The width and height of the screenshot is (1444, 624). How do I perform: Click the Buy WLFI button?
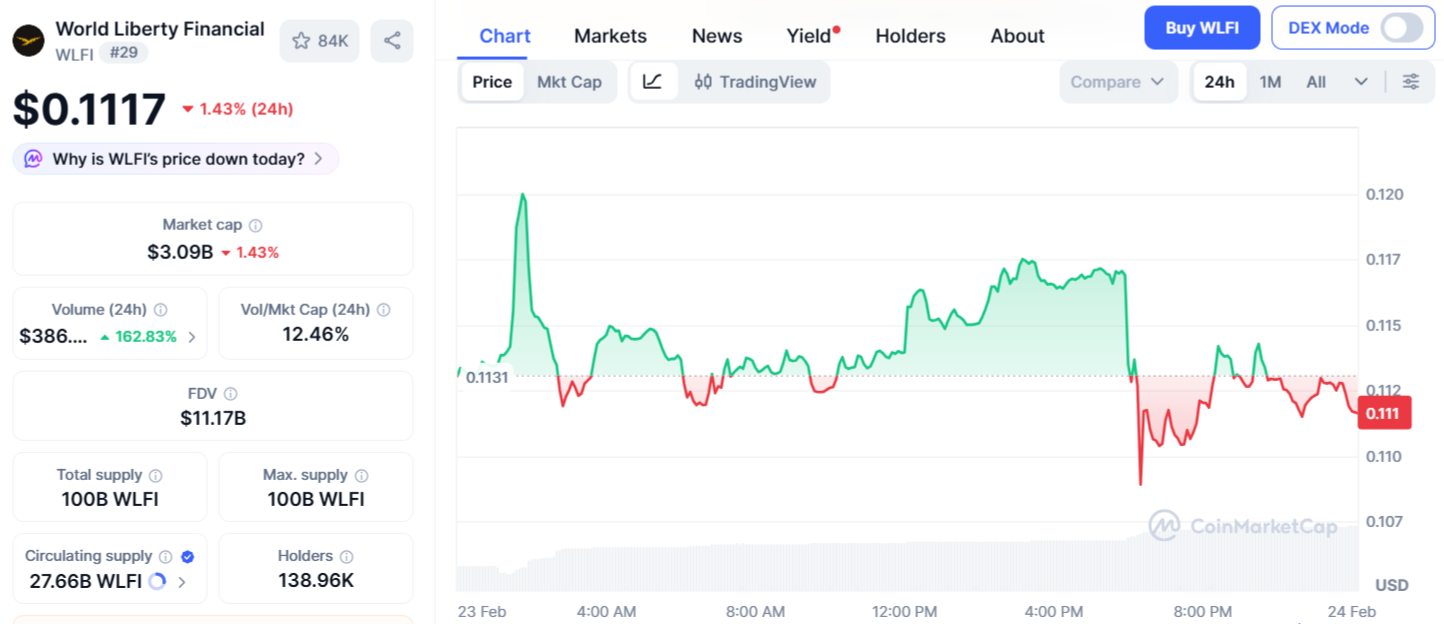[1202, 28]
